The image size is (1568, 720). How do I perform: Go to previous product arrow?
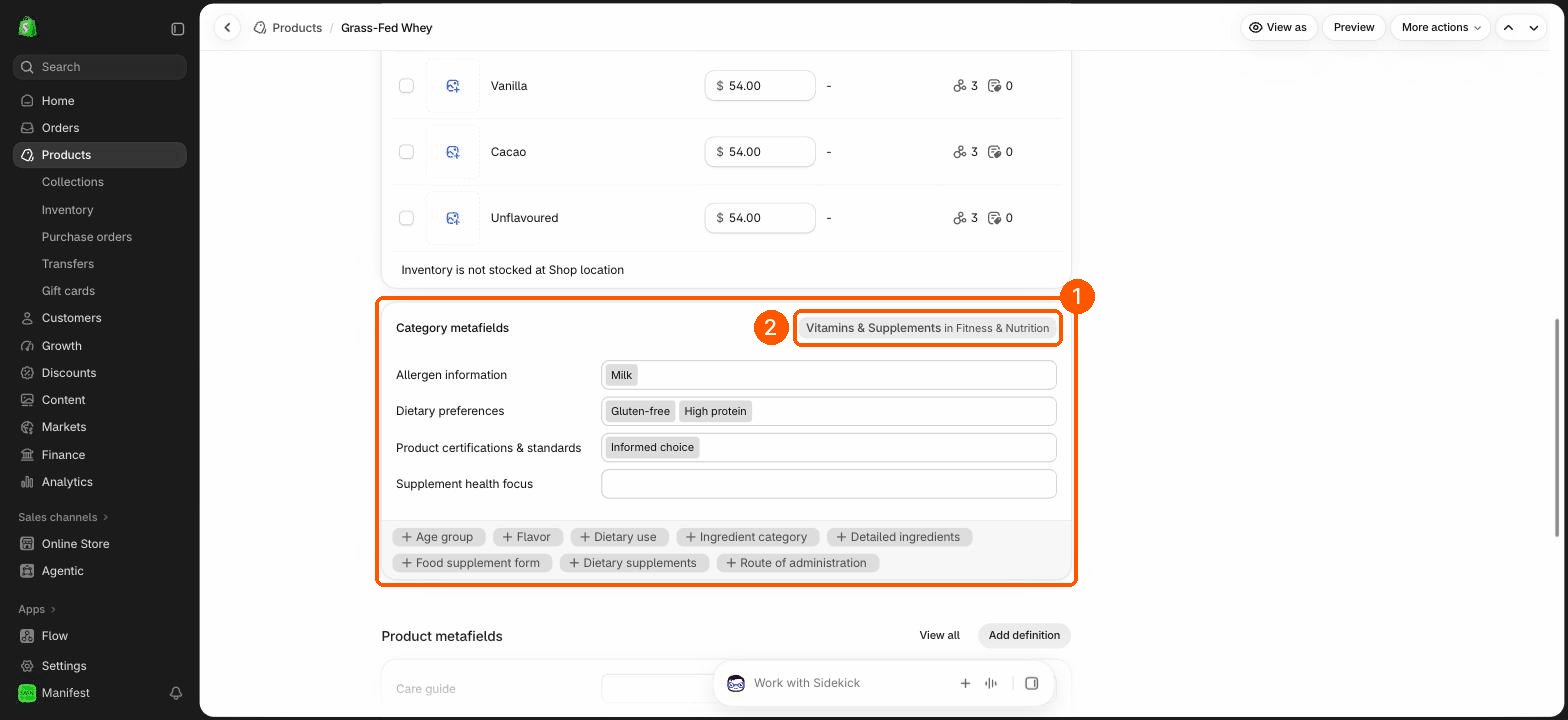click(x=1508, y=28)
